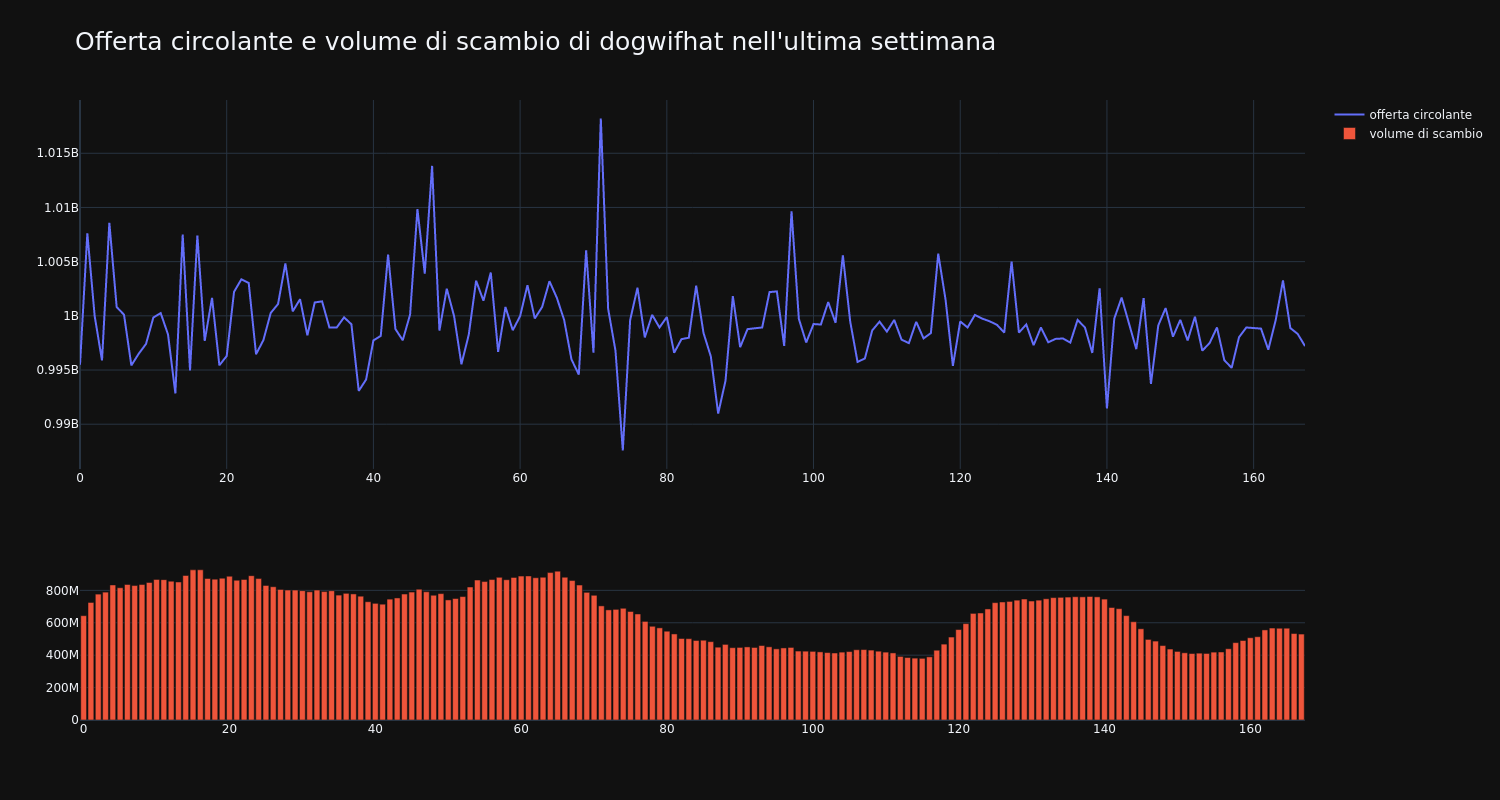This screenshot has width=1500, height=800.
Task: Click the lowest dip of the line chart
Action: [622, 450]
